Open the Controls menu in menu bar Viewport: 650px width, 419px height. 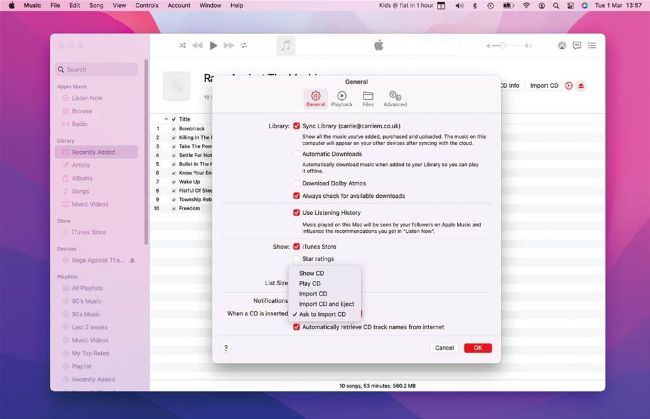[146, 6]
